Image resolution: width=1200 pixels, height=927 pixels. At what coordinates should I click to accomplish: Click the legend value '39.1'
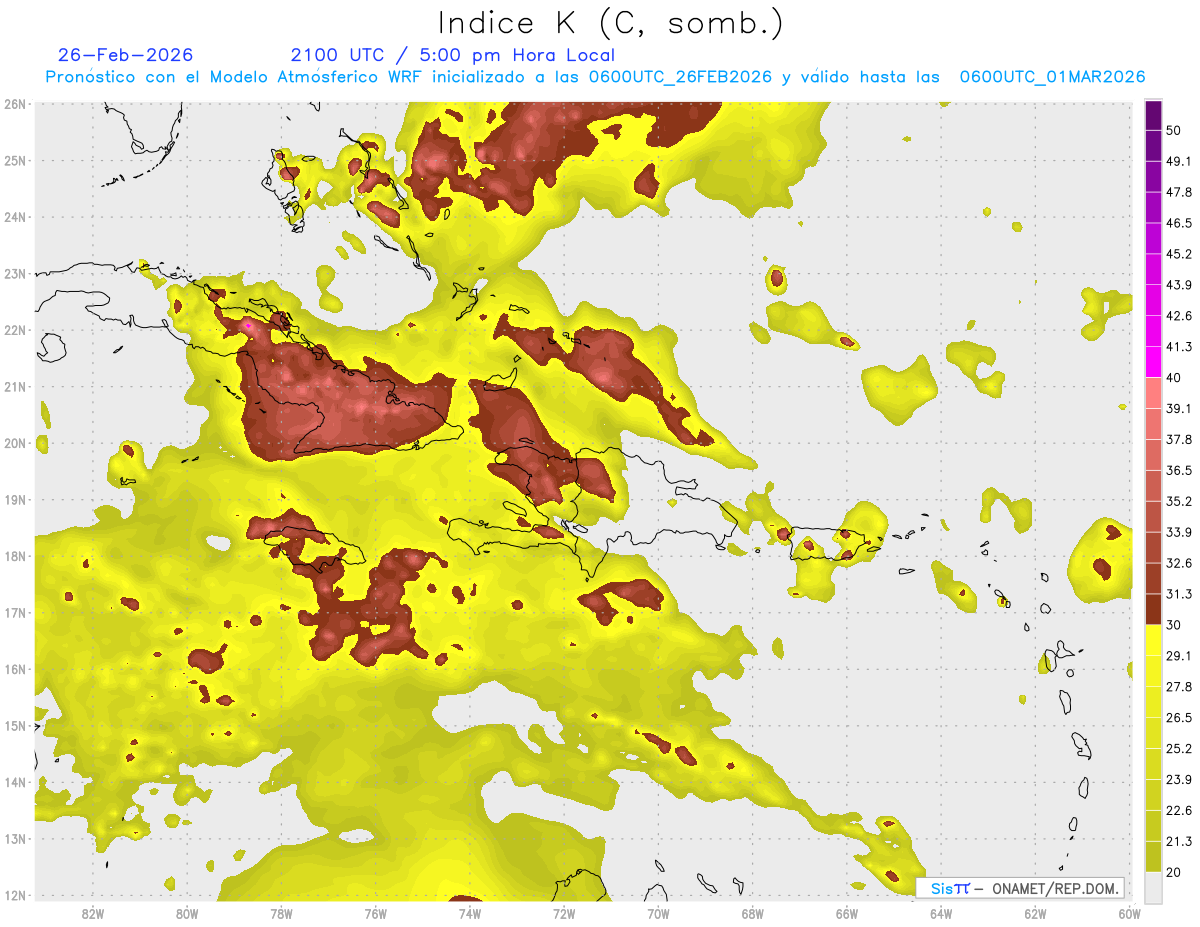(x=1179, y=409)
